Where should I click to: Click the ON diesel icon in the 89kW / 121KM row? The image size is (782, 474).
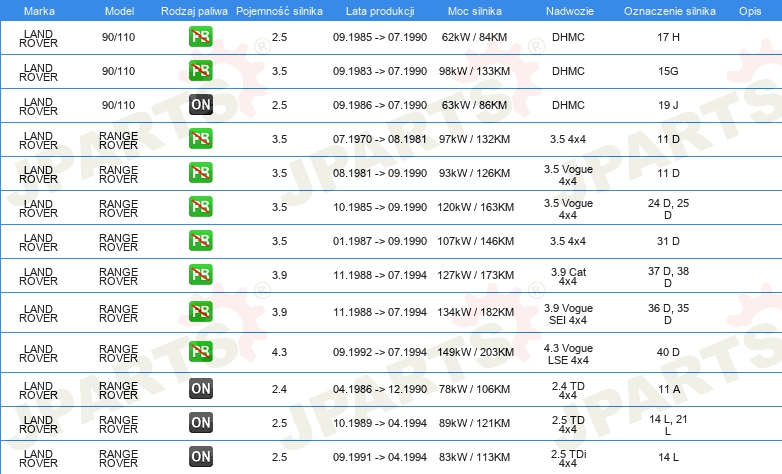coord(200,423)
